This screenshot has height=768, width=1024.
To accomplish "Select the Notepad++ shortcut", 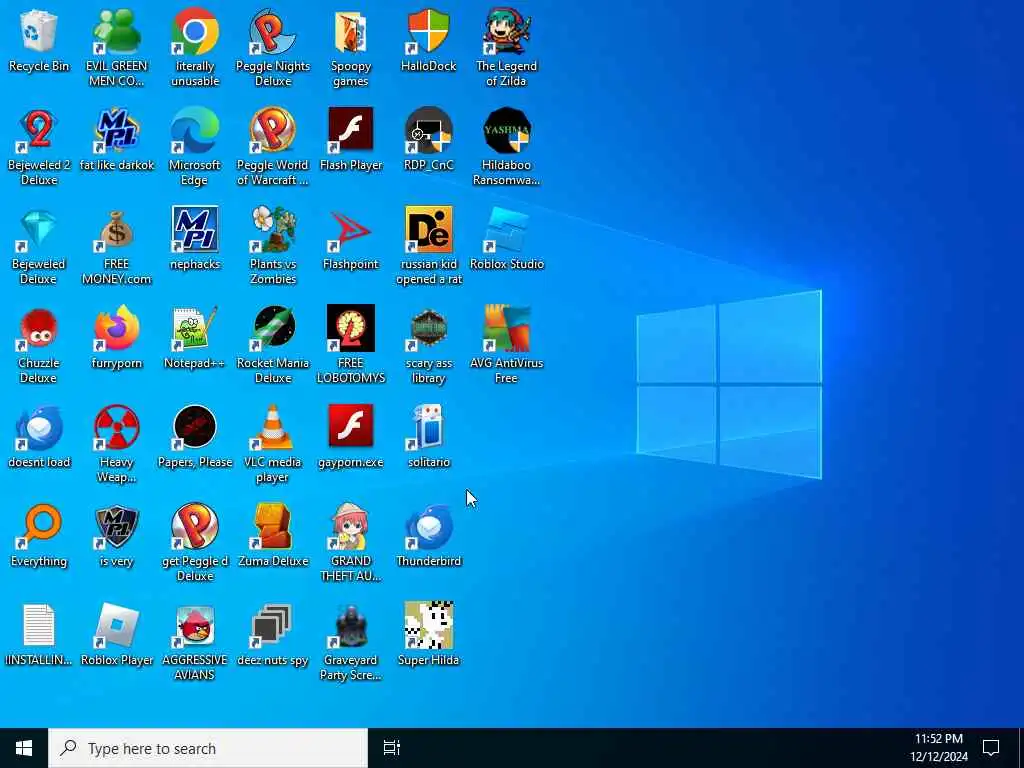I will pyautogui.click(x=195, y=328).
